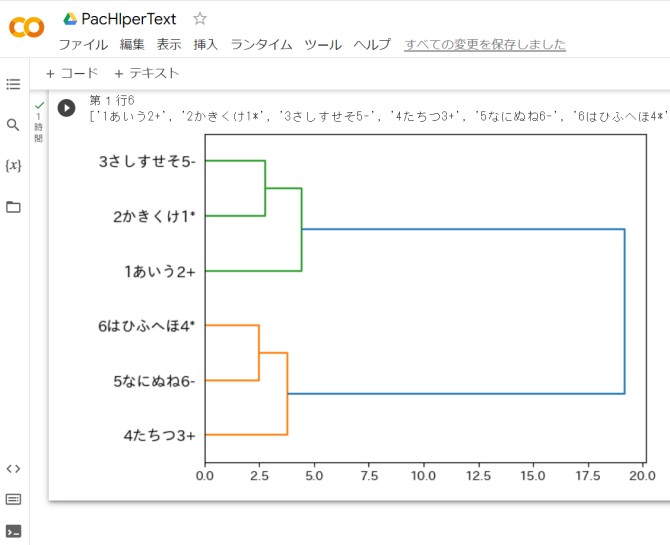670x545 pixels.
Task: Run the cell with play button
Action: tap(66, 107)
